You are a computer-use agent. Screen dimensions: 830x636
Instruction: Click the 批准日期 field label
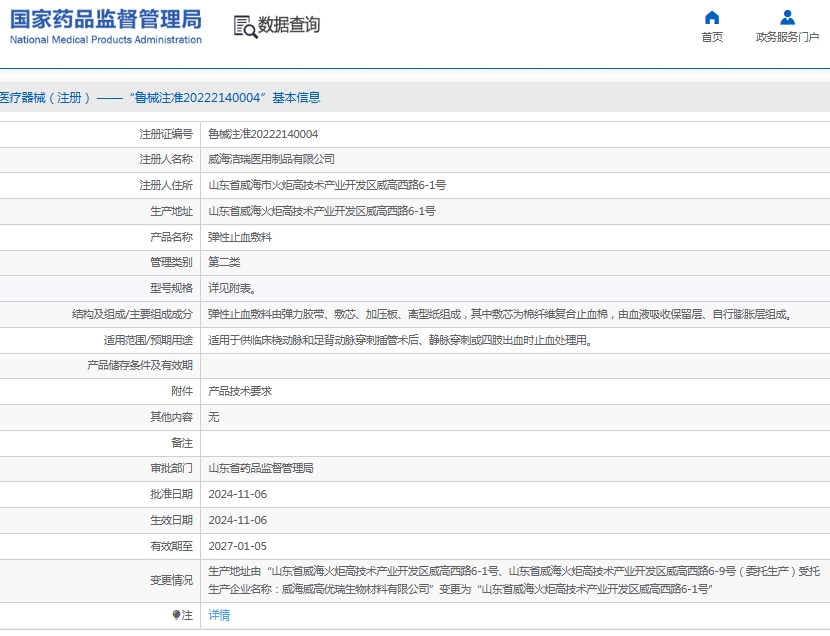pos(172,494)
